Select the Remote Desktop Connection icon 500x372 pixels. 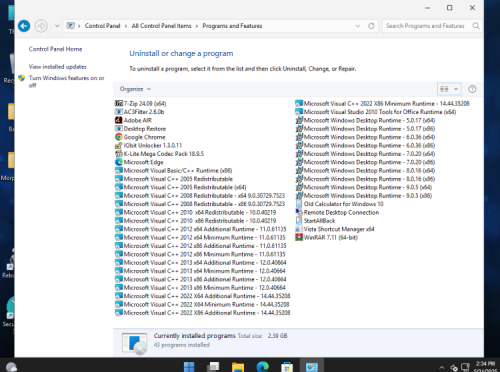(299, 212)
